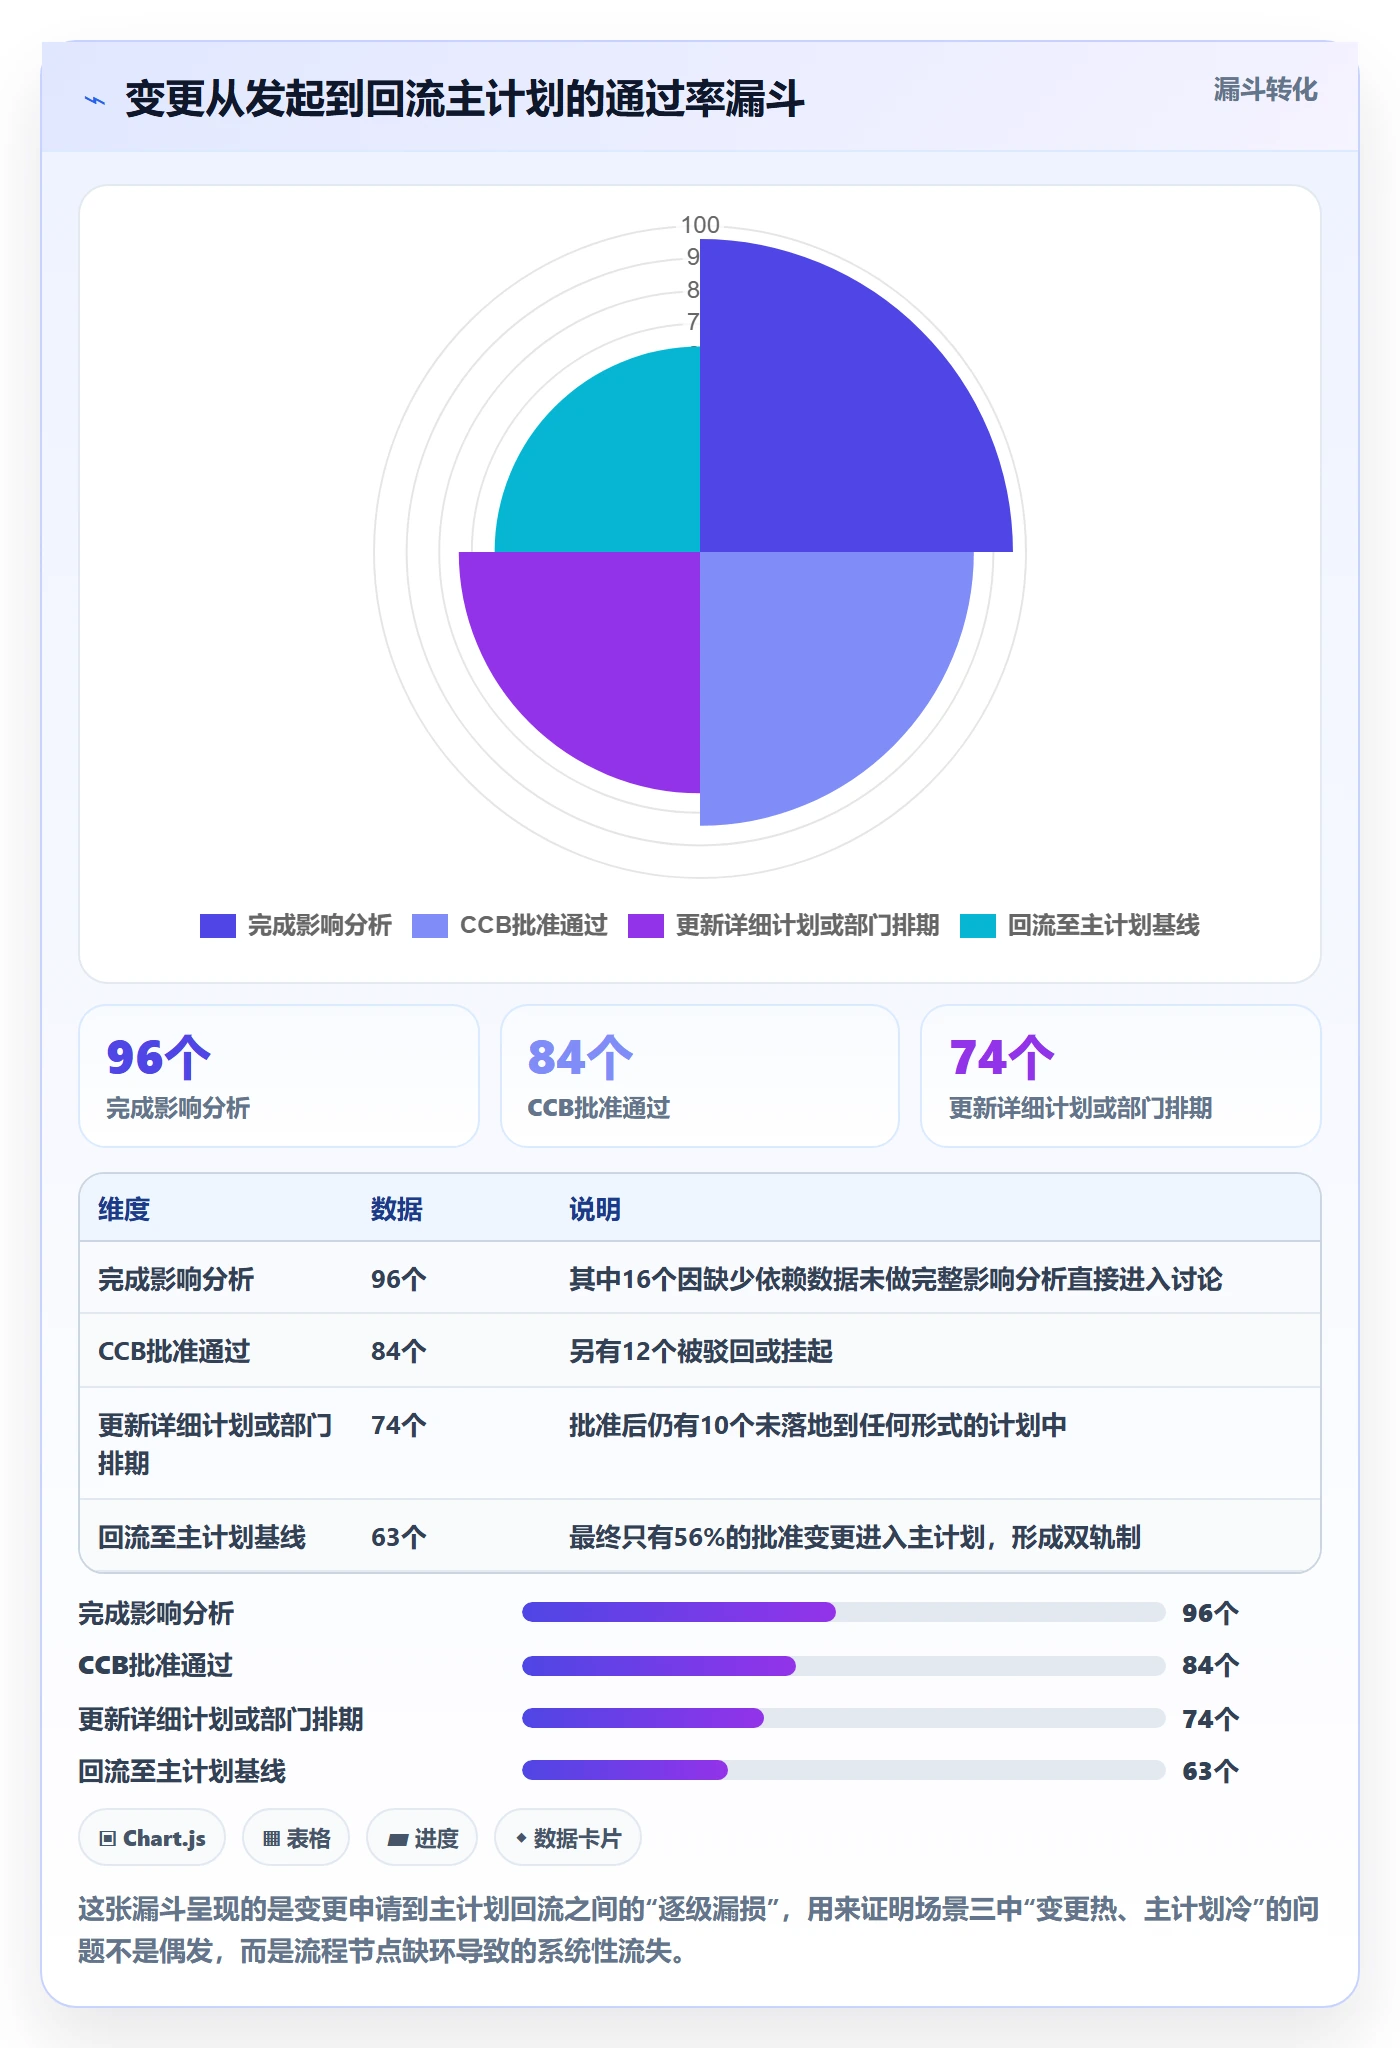Open the 96个 完成影响分析 data card
The width and height of the screenshot is (1400, 2048).
click(279, 1076)
